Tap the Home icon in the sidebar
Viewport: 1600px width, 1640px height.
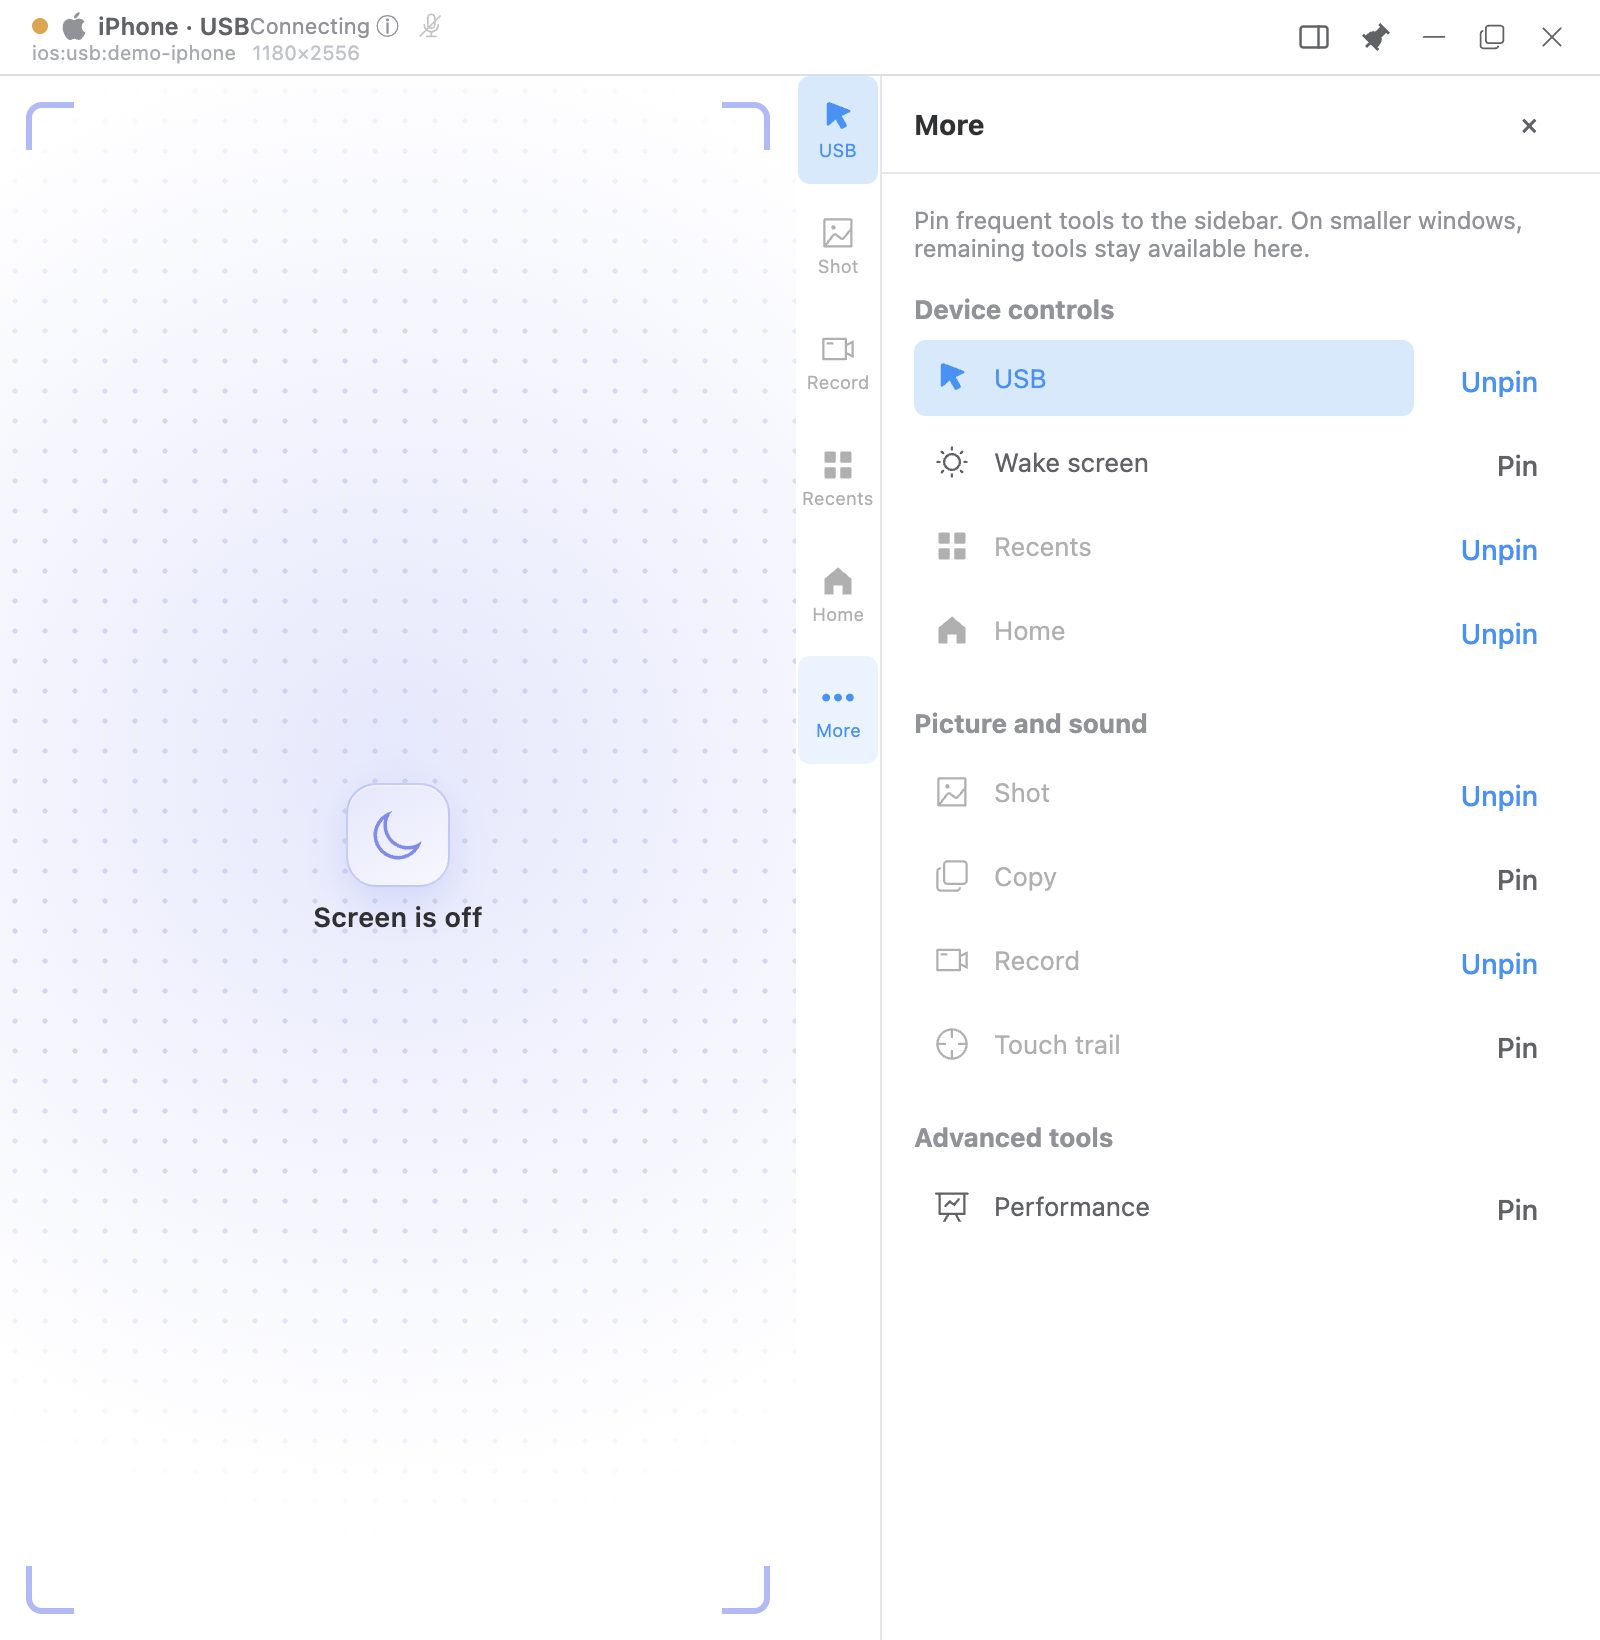838,594
